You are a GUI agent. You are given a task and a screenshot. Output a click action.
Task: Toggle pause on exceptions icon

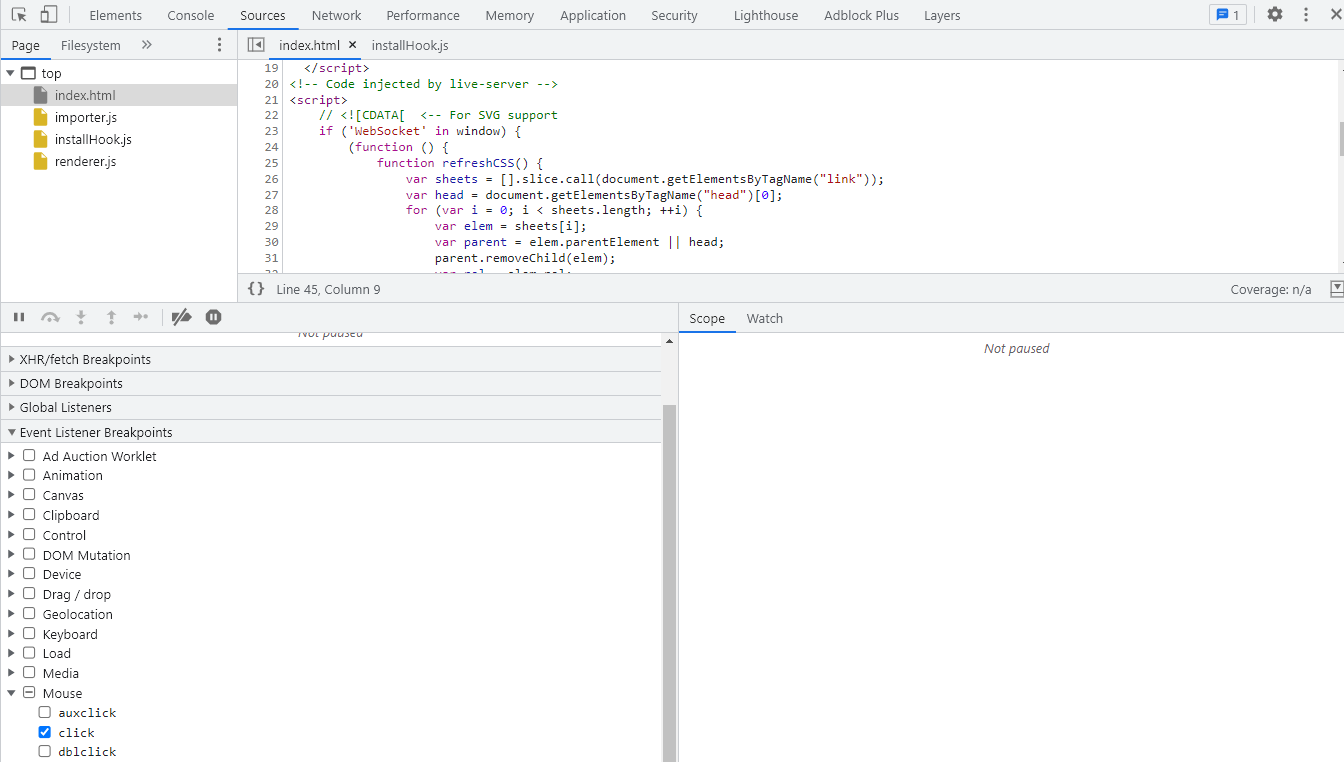[x=213, y=317]
